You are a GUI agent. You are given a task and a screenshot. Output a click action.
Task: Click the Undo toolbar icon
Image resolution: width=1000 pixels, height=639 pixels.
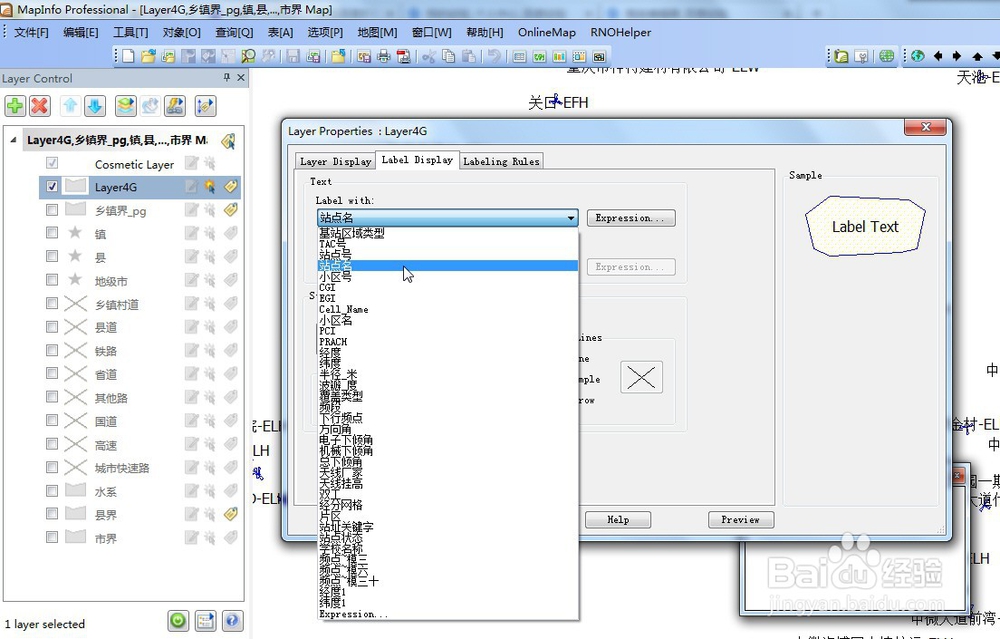coord(494,56)
